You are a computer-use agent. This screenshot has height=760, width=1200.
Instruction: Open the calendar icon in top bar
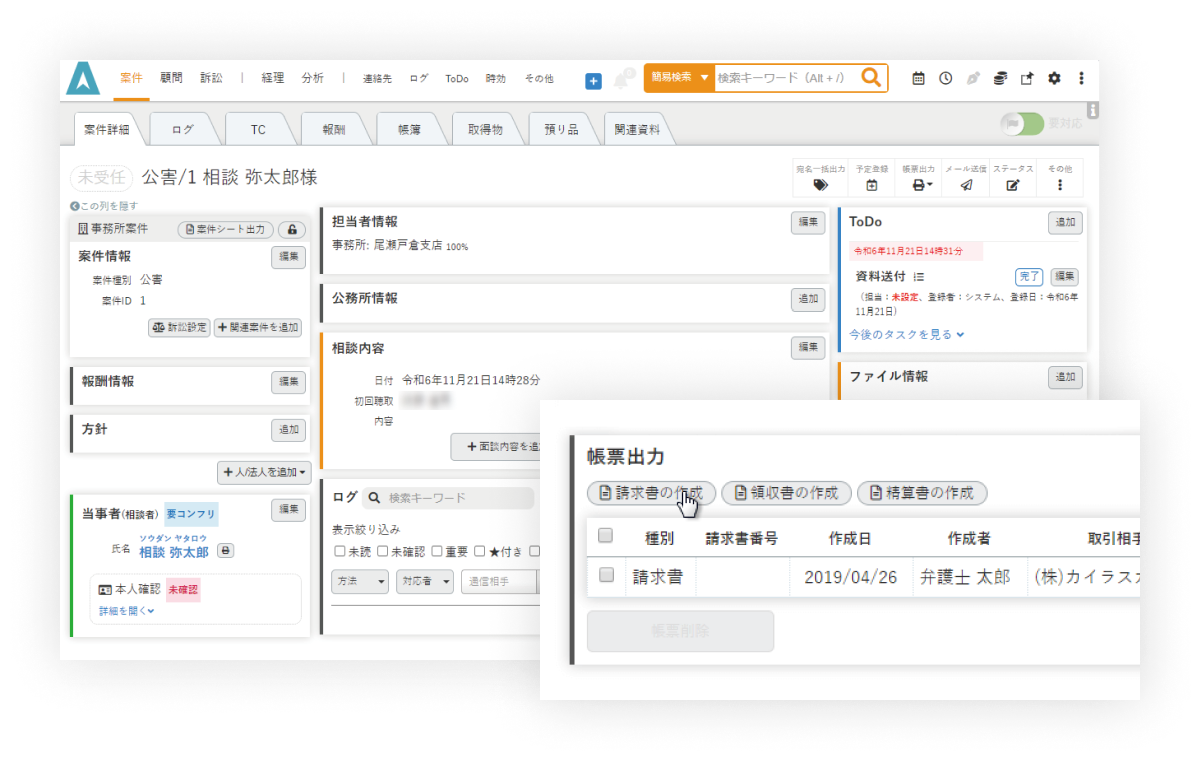[918, 78]
